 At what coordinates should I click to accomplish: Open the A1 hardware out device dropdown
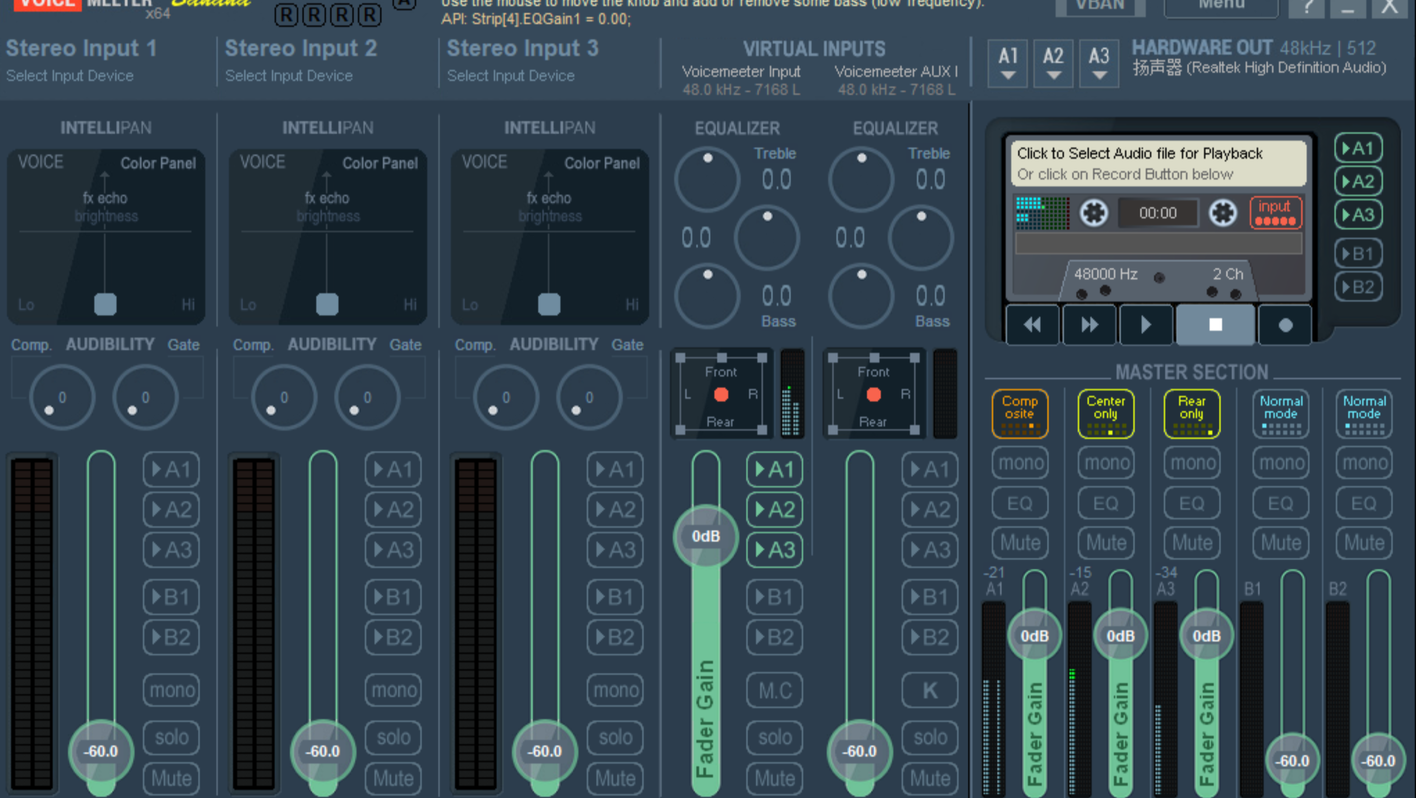(x=1008, y=63)
